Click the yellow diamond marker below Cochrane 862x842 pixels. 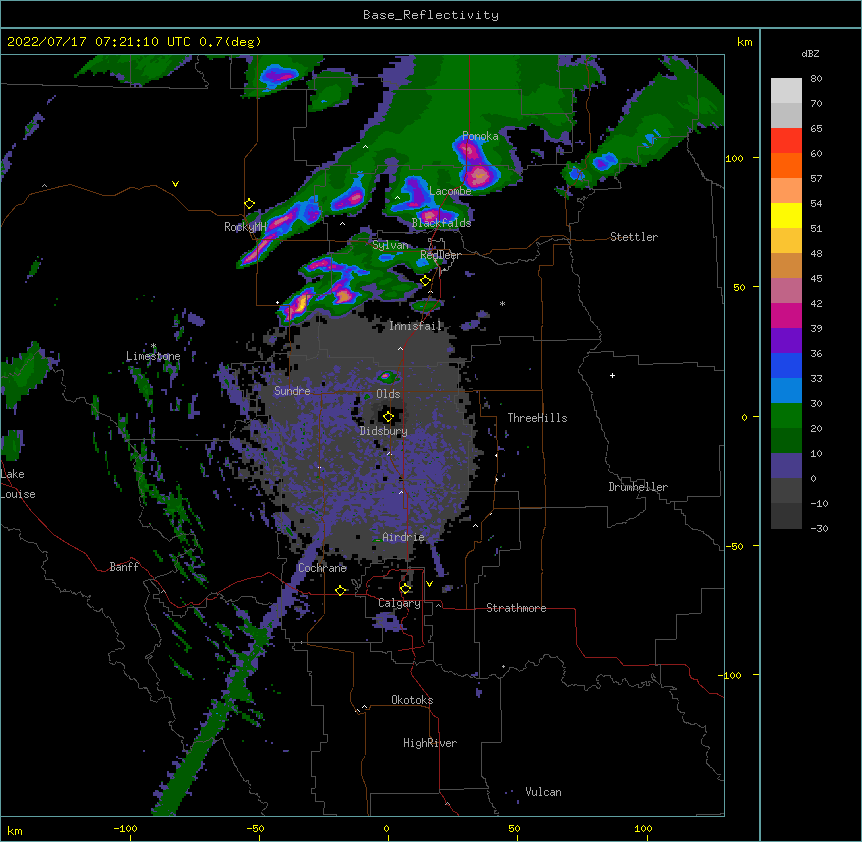pos(340,590)
